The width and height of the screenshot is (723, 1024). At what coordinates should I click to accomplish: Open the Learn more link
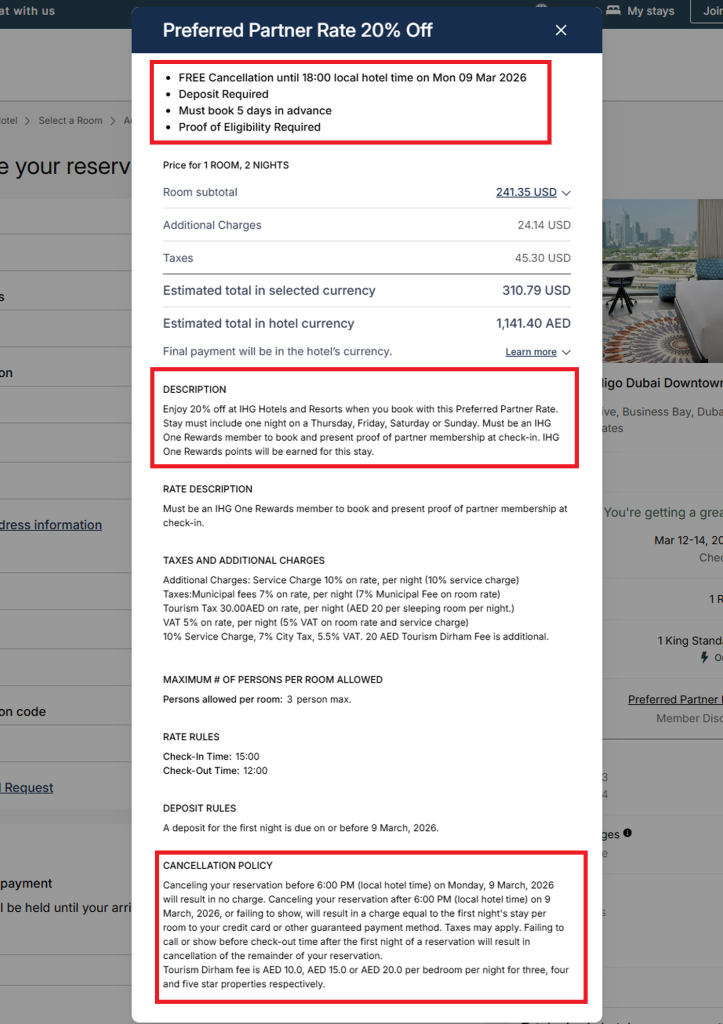click(531, 352)
